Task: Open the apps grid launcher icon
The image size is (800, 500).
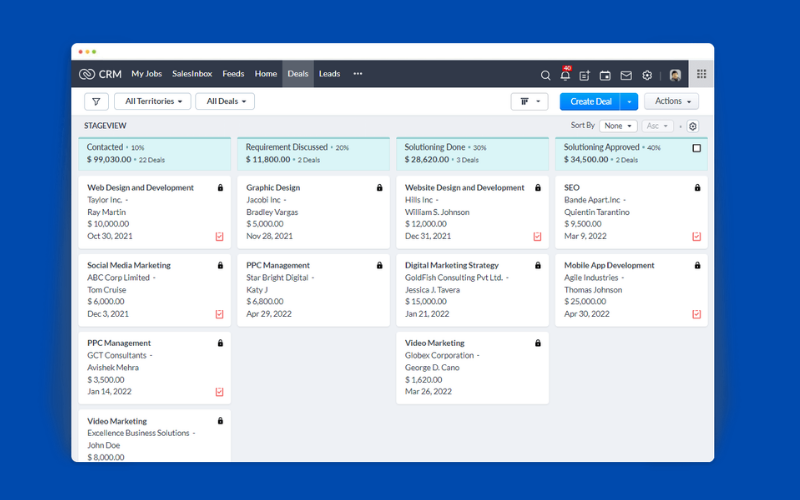Action: (x=702, y=74)
